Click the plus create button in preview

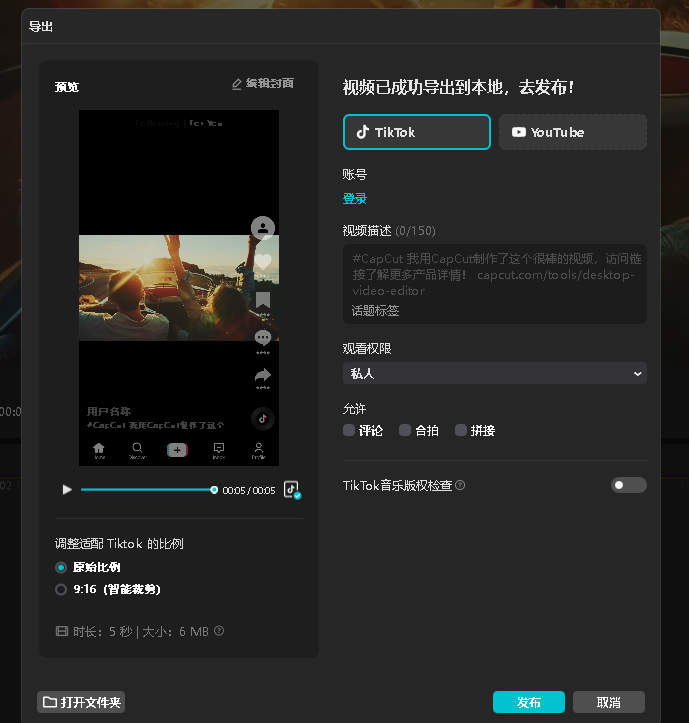click(x=177, y=450)
